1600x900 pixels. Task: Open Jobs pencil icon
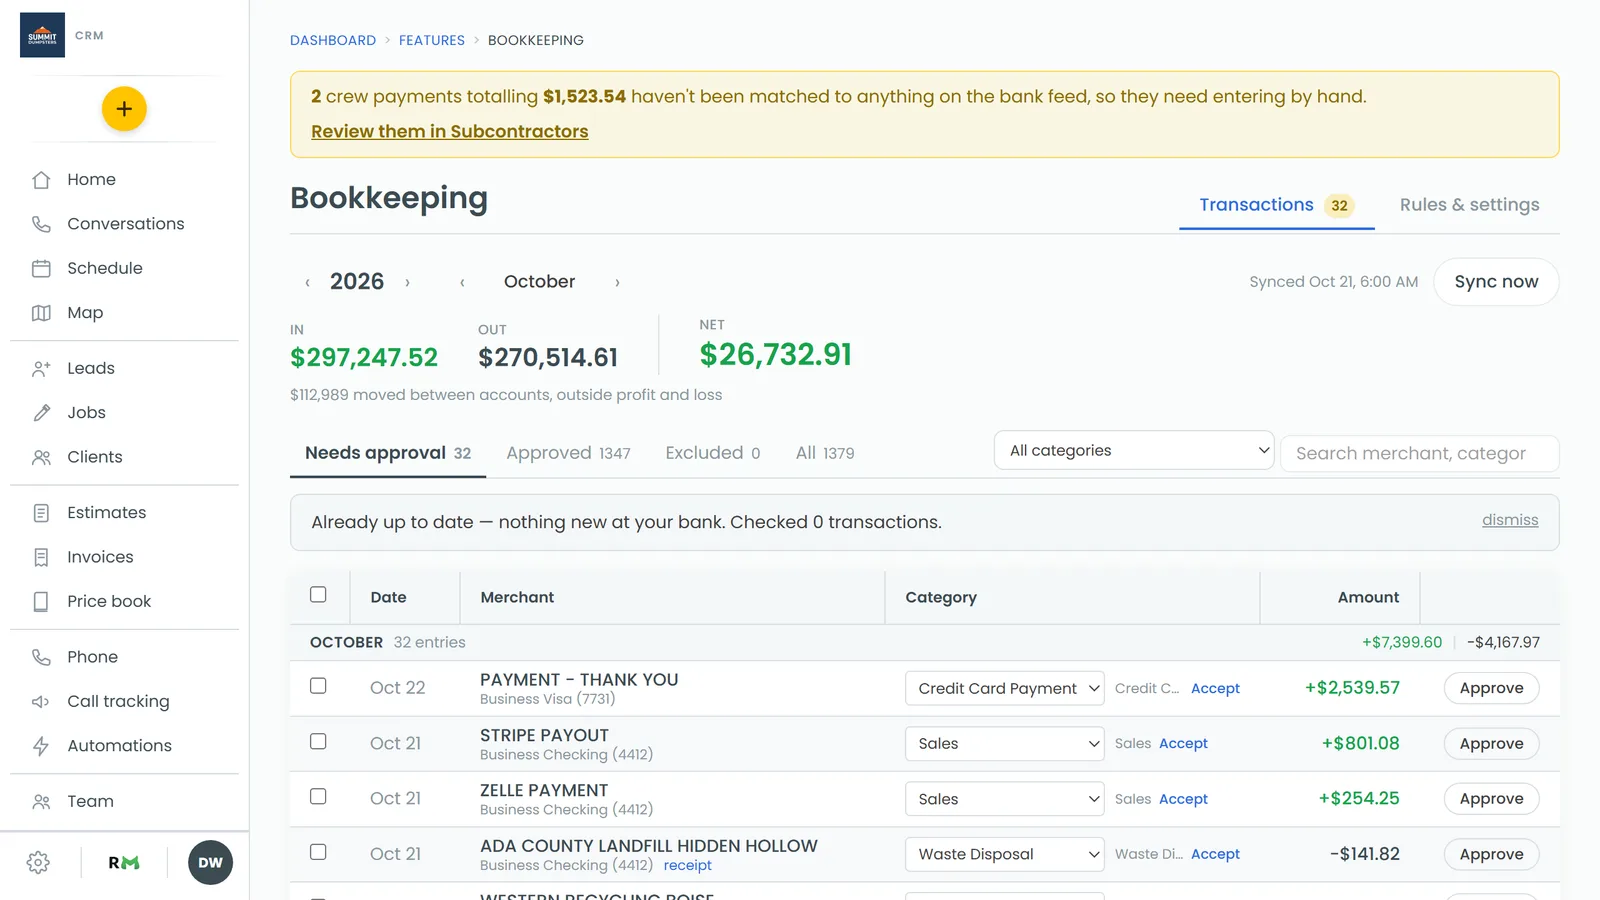coord(41,413)
